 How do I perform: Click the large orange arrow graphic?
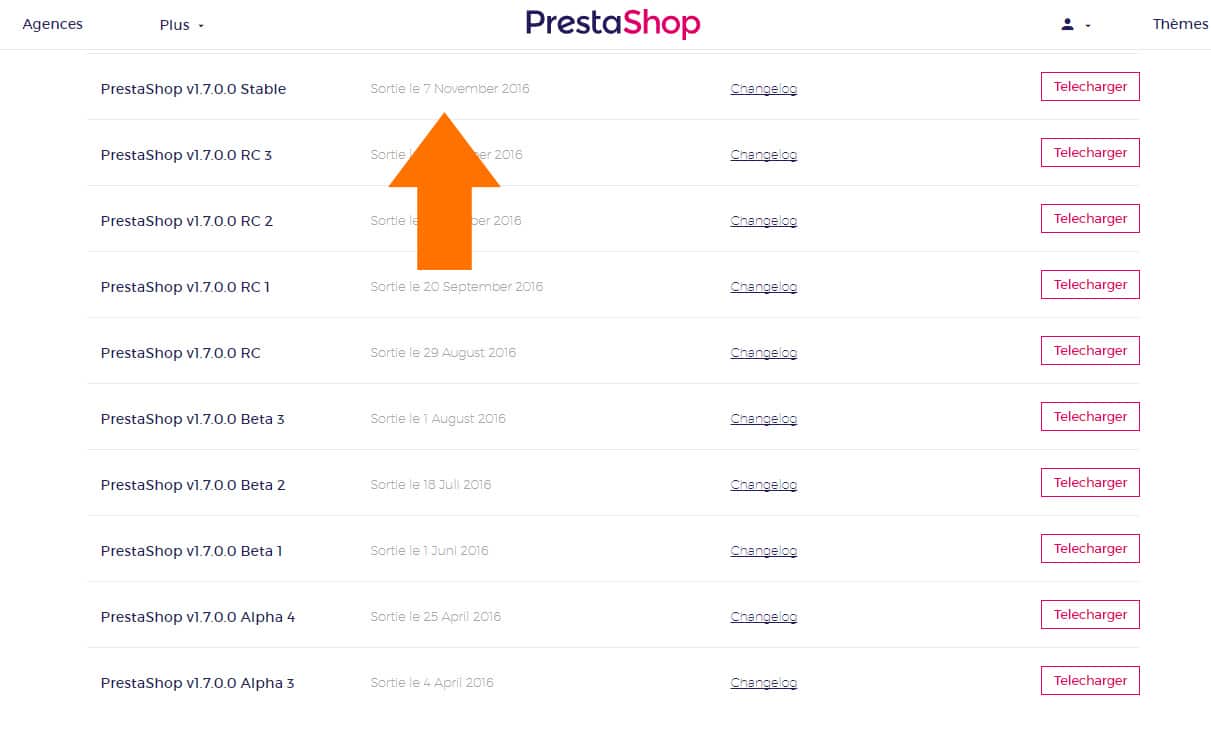pyautogui.click(x=444, y=190)
